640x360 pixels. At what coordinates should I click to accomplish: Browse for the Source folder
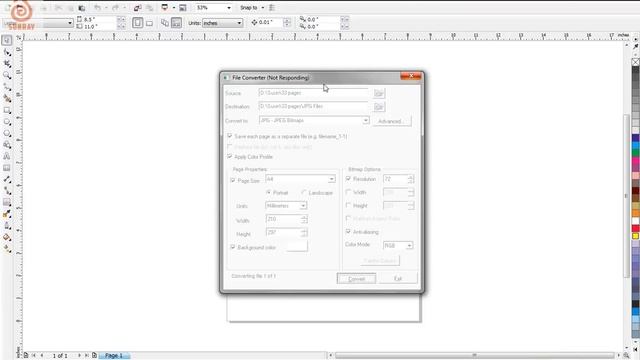pos(379,93)
